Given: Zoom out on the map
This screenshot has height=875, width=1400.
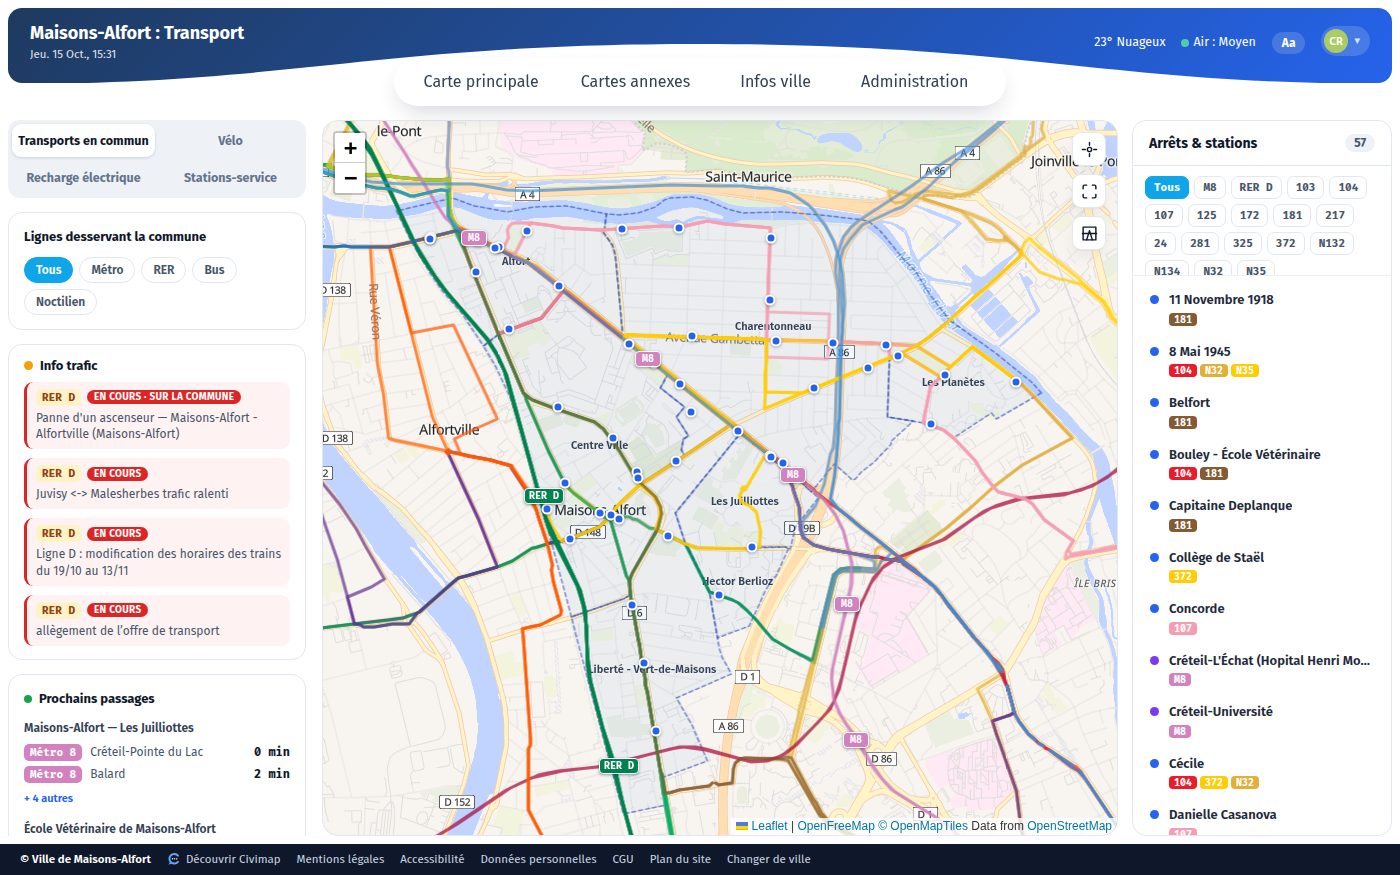Looking at the screenshot, I should (x=350, y=178).
